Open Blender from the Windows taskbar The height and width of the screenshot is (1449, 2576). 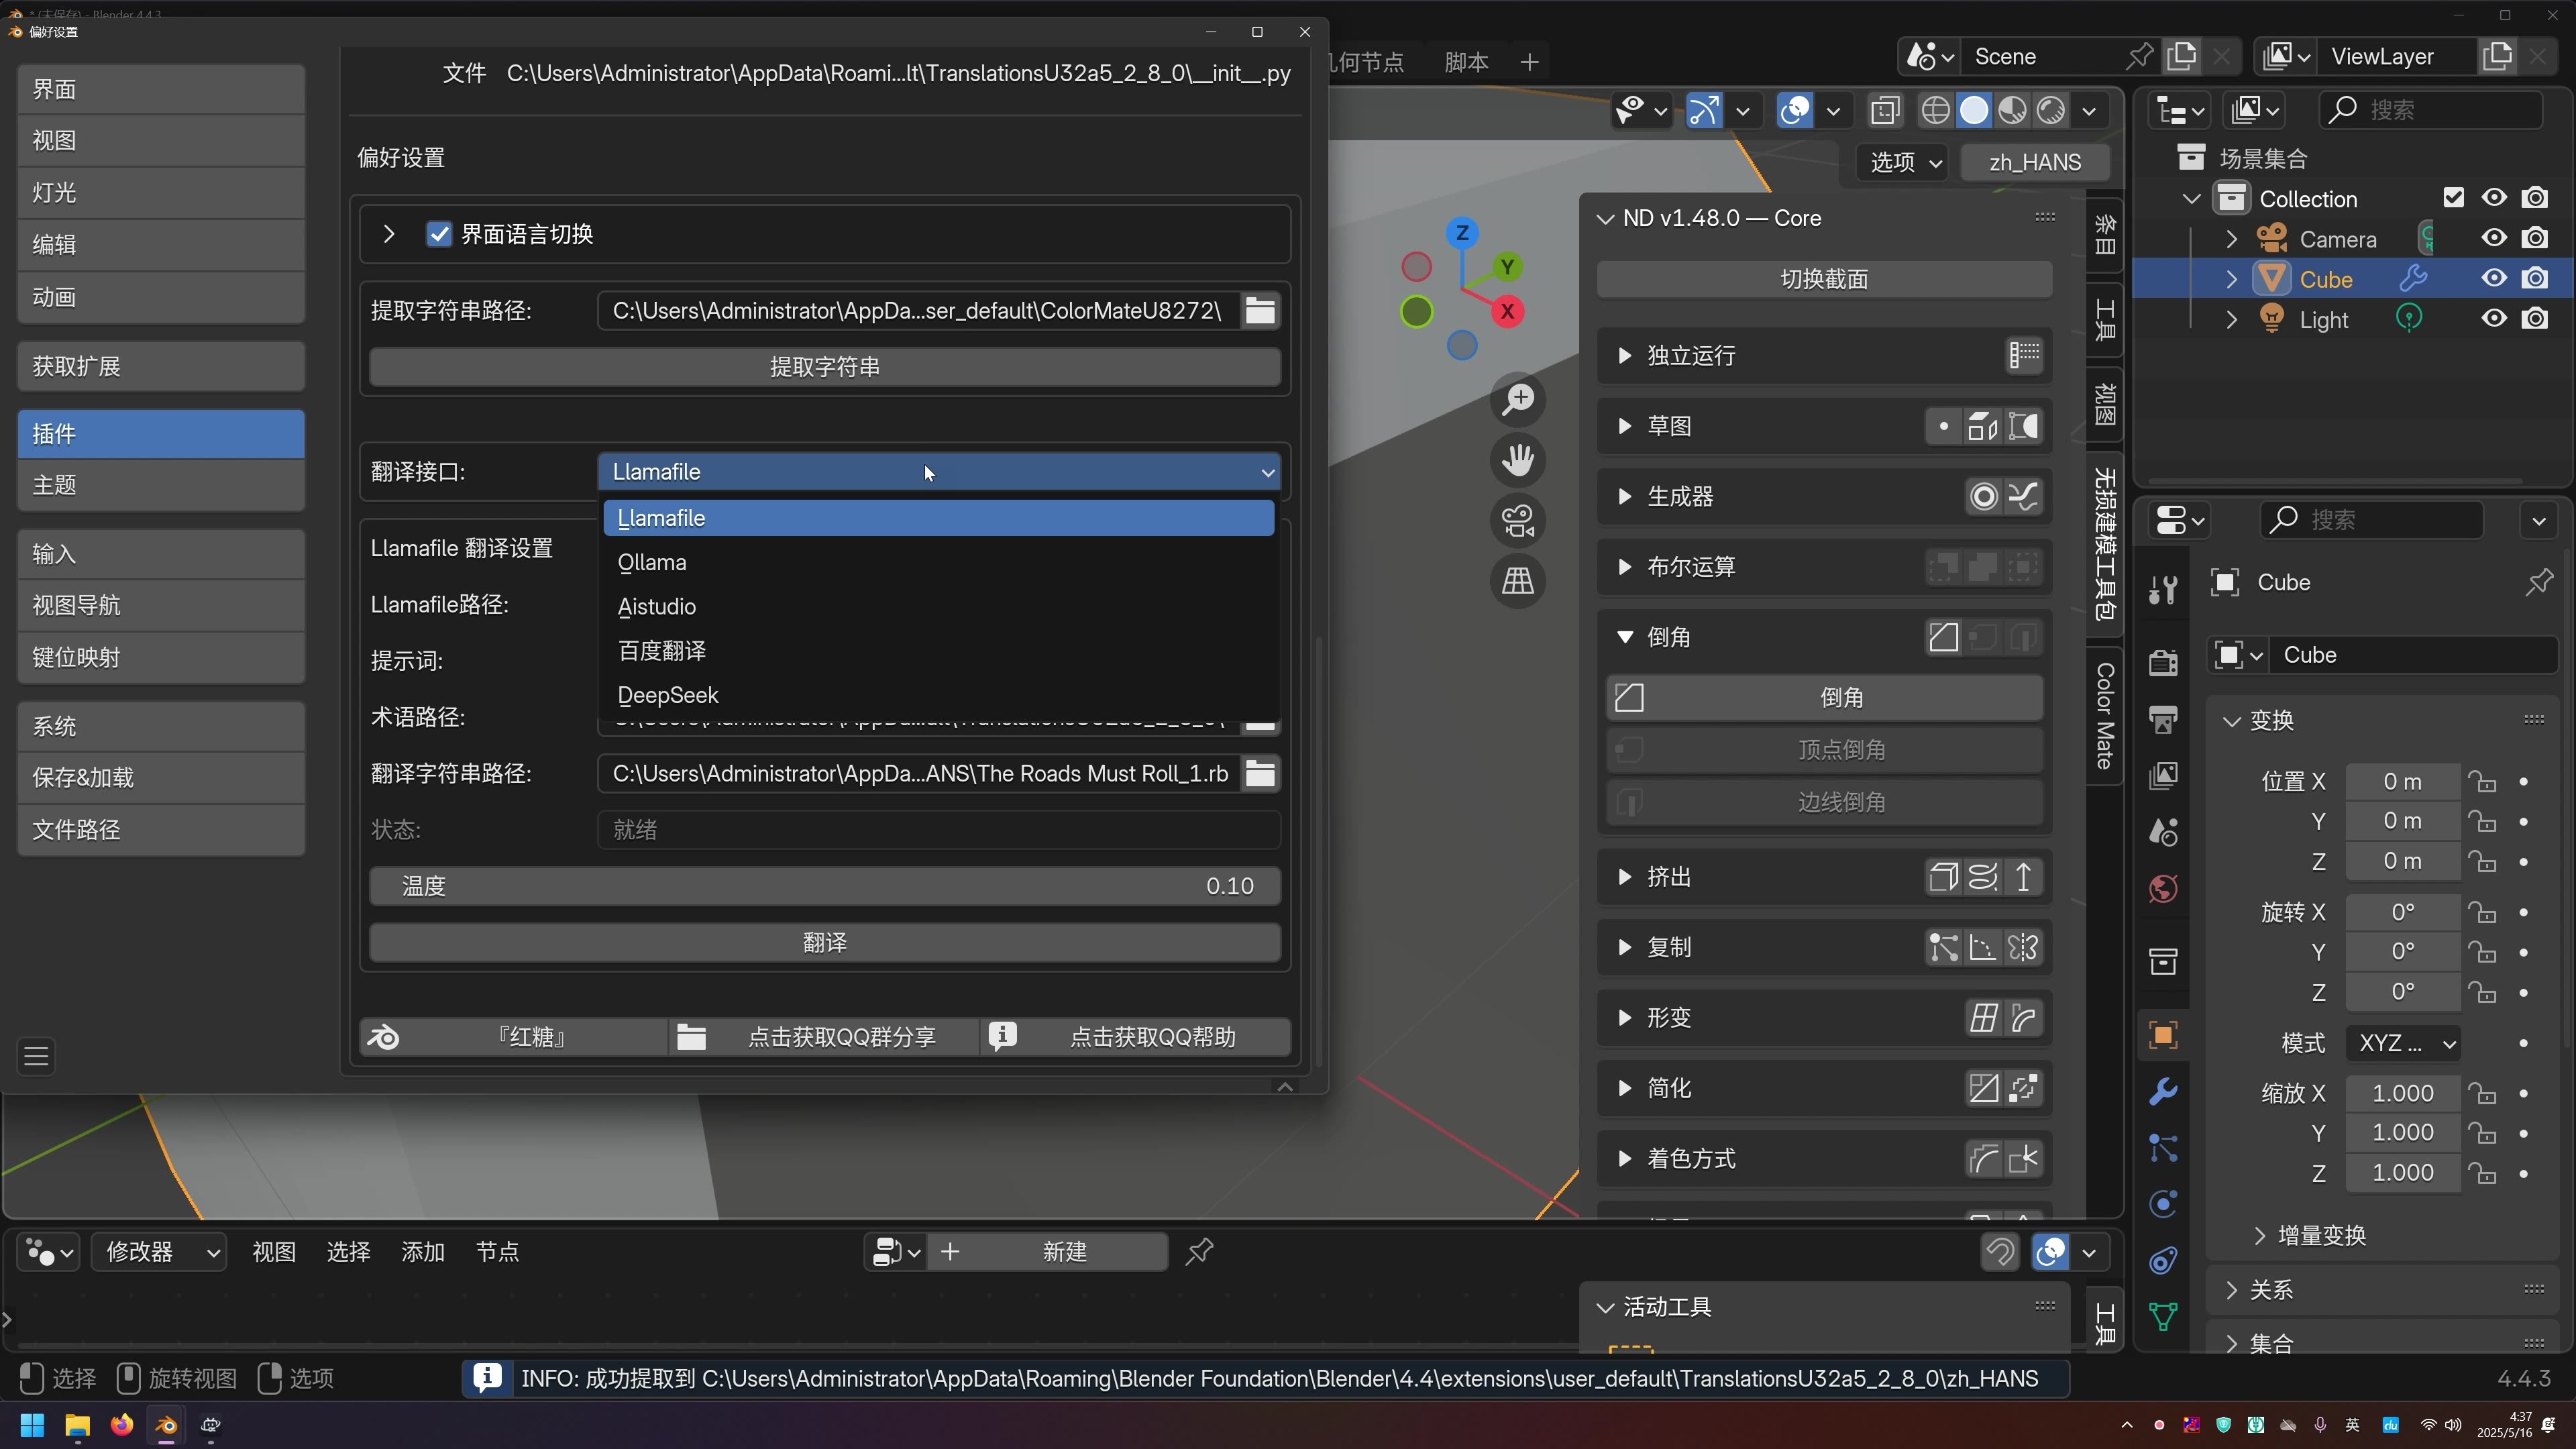click(x=166, y=1425)
